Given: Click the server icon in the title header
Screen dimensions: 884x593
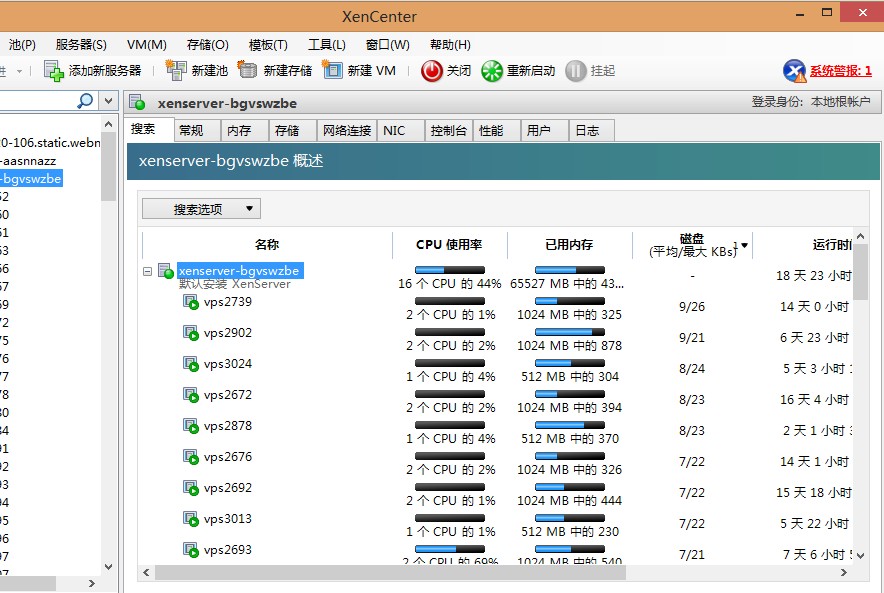Looking at the screenshot, I should pos(137,103).
